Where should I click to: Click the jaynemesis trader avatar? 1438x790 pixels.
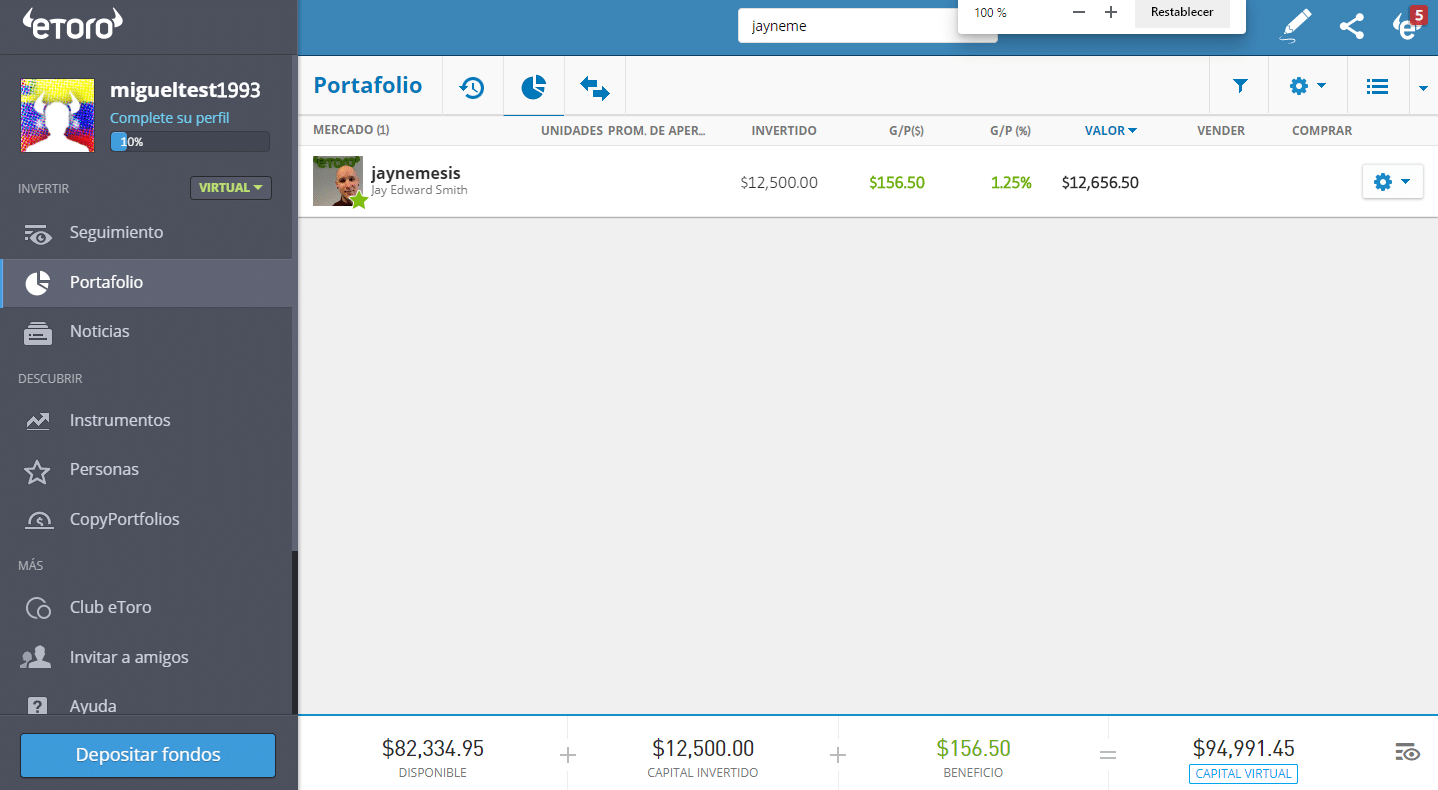coord(338,181)
